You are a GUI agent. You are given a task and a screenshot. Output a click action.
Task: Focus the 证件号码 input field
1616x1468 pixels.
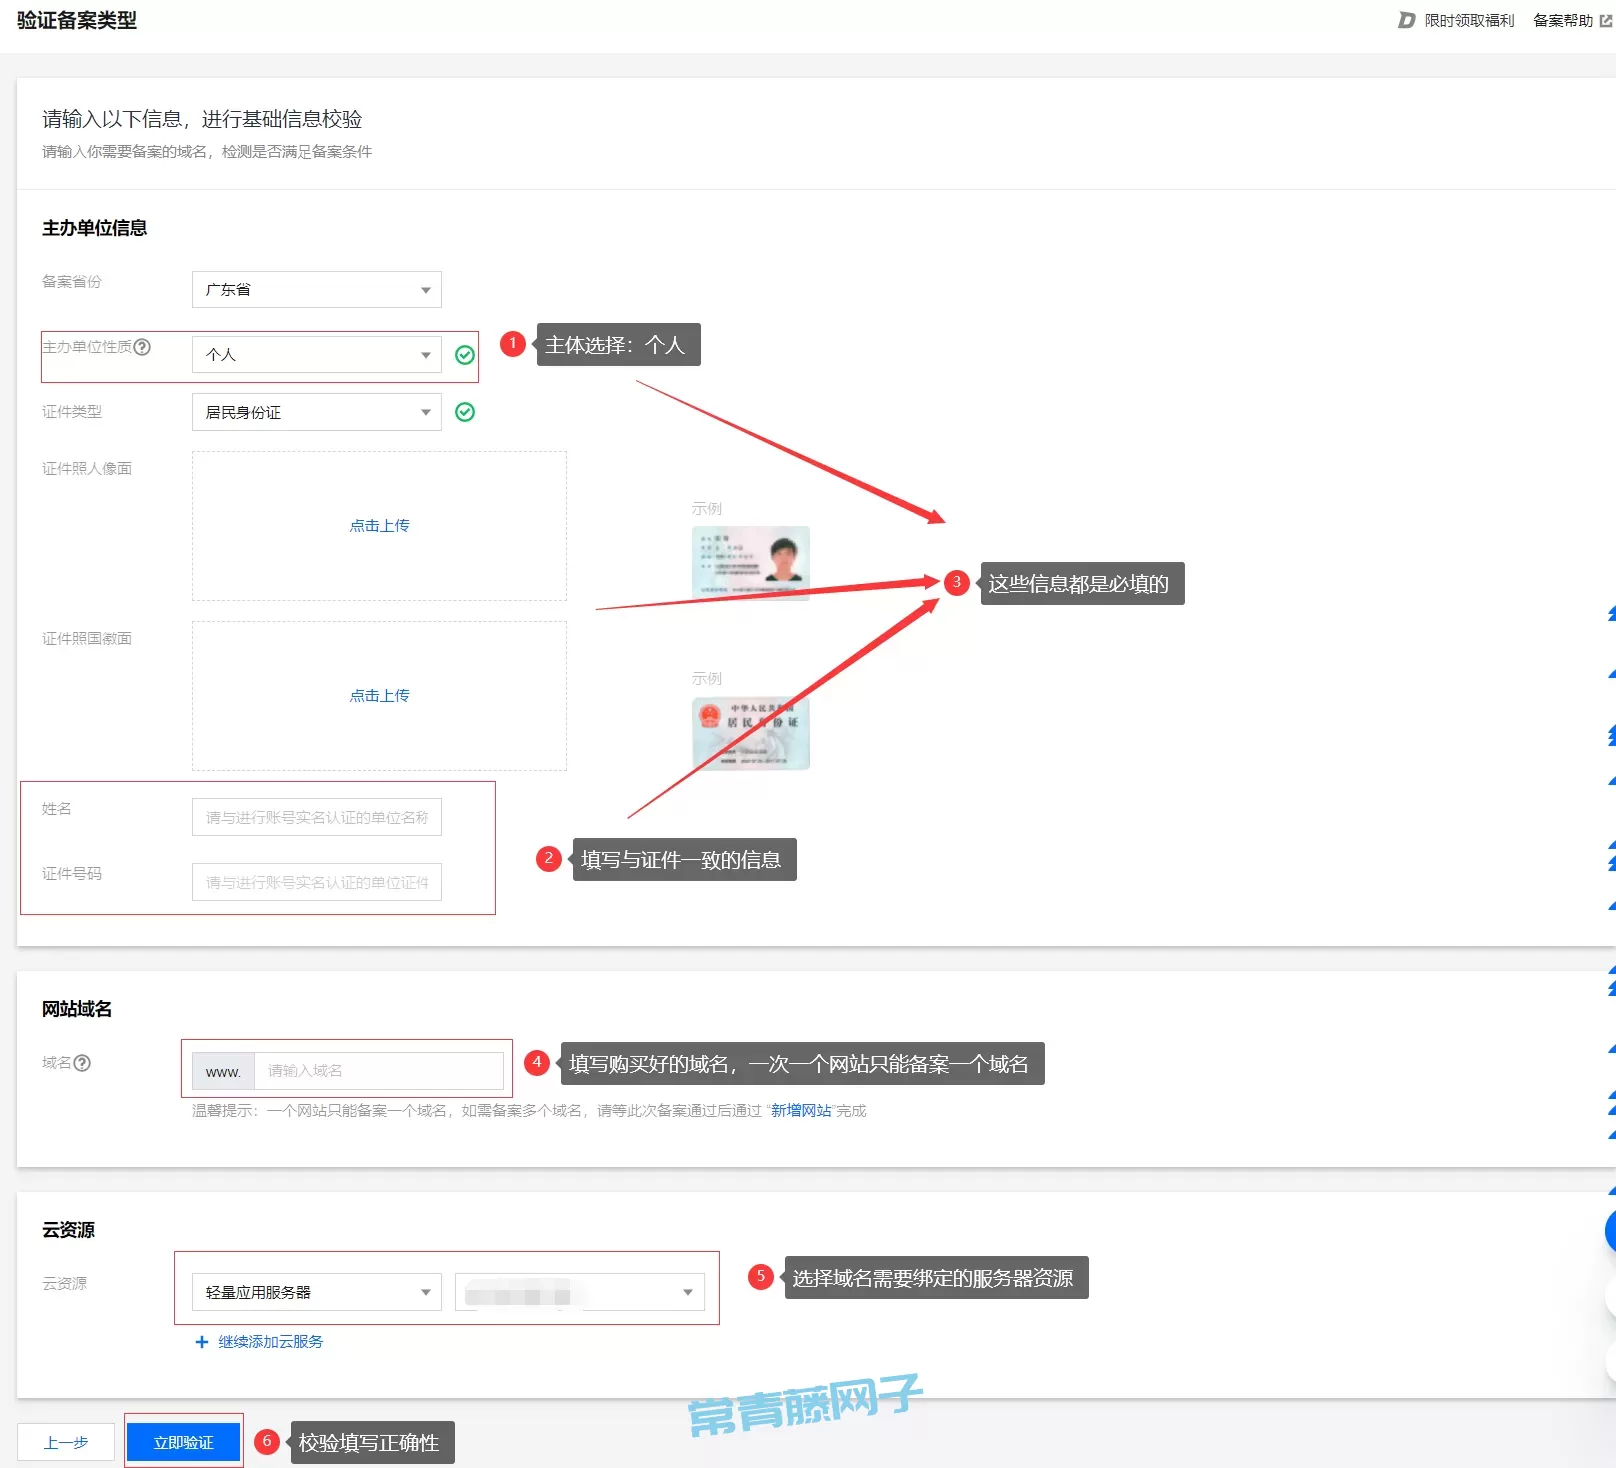(316, 883)
